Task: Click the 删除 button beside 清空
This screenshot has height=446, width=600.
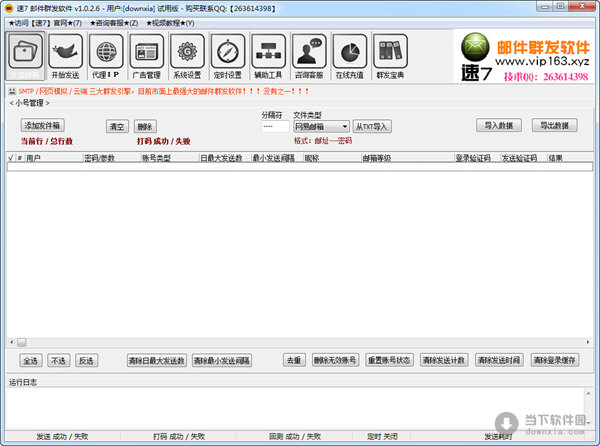Action: click(x=145, y=127)
